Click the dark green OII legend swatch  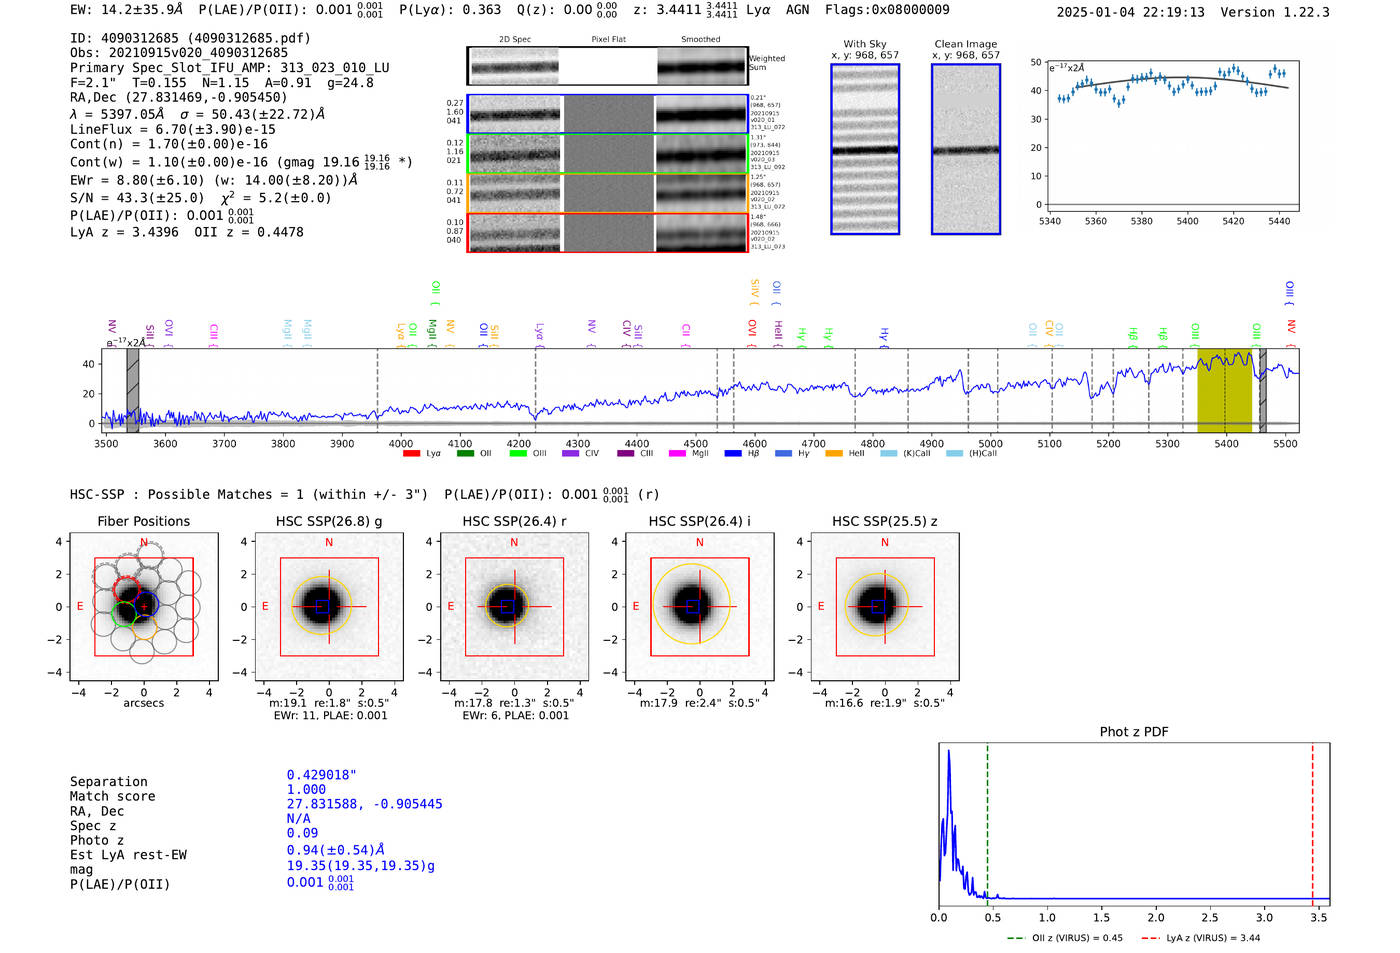click(465, 454)
